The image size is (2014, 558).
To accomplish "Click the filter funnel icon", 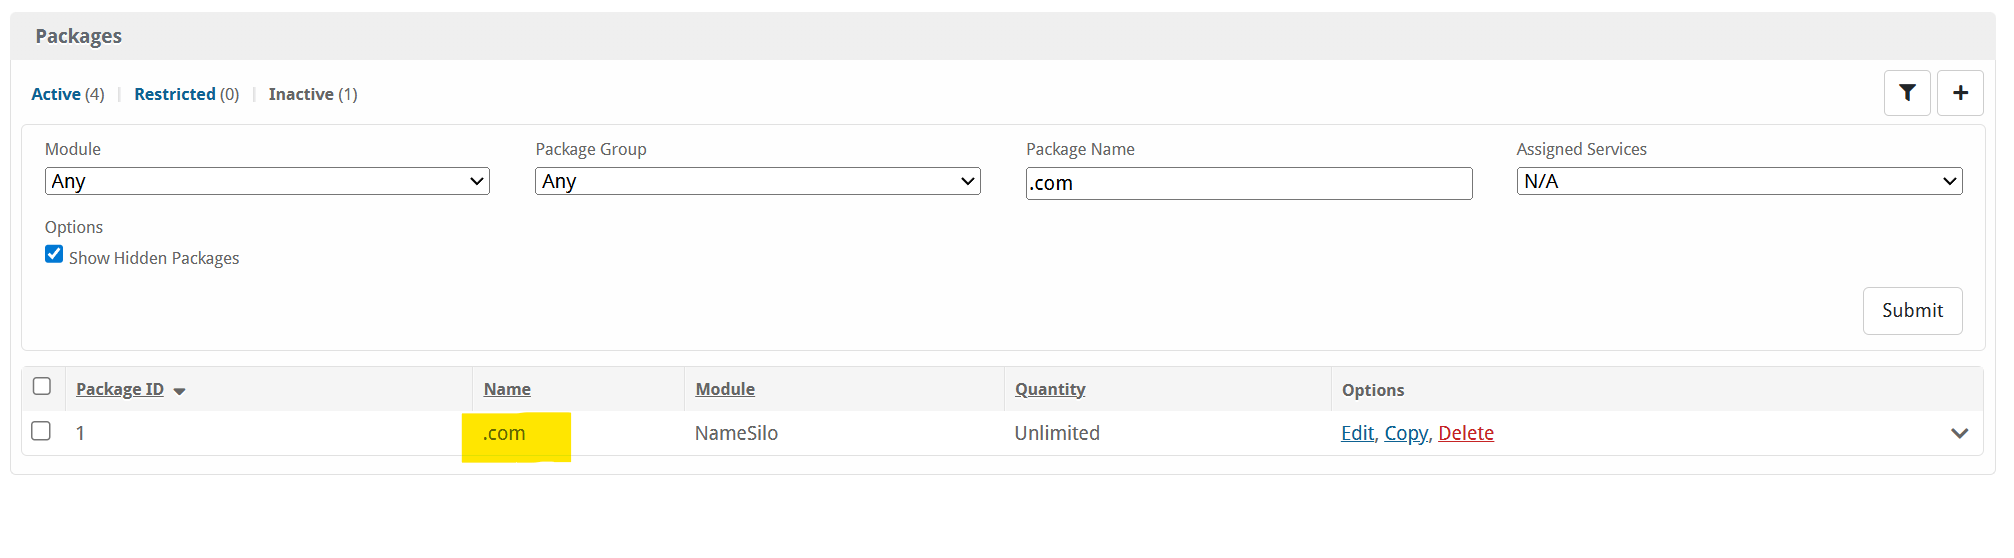I will [x=1907, y=93].
